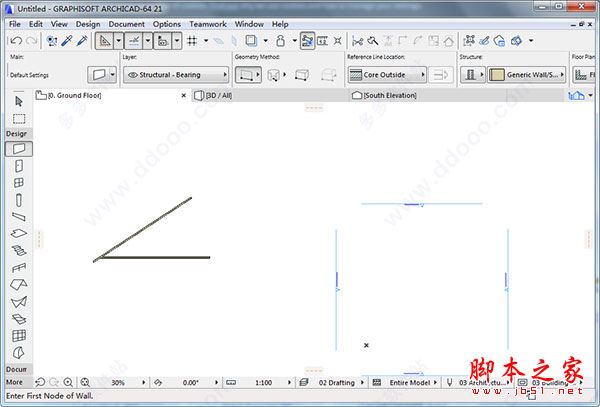Toggle the Grid Snap hash icon
The width and height of the screenshot is (600, 407).
click(192, 41)
